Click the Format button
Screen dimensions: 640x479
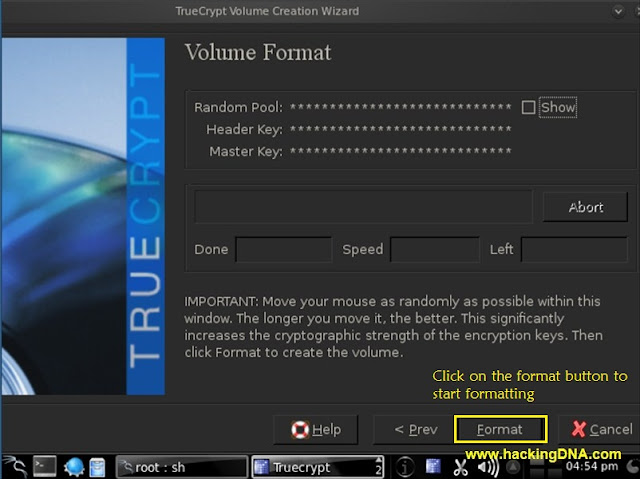point(500,429)
